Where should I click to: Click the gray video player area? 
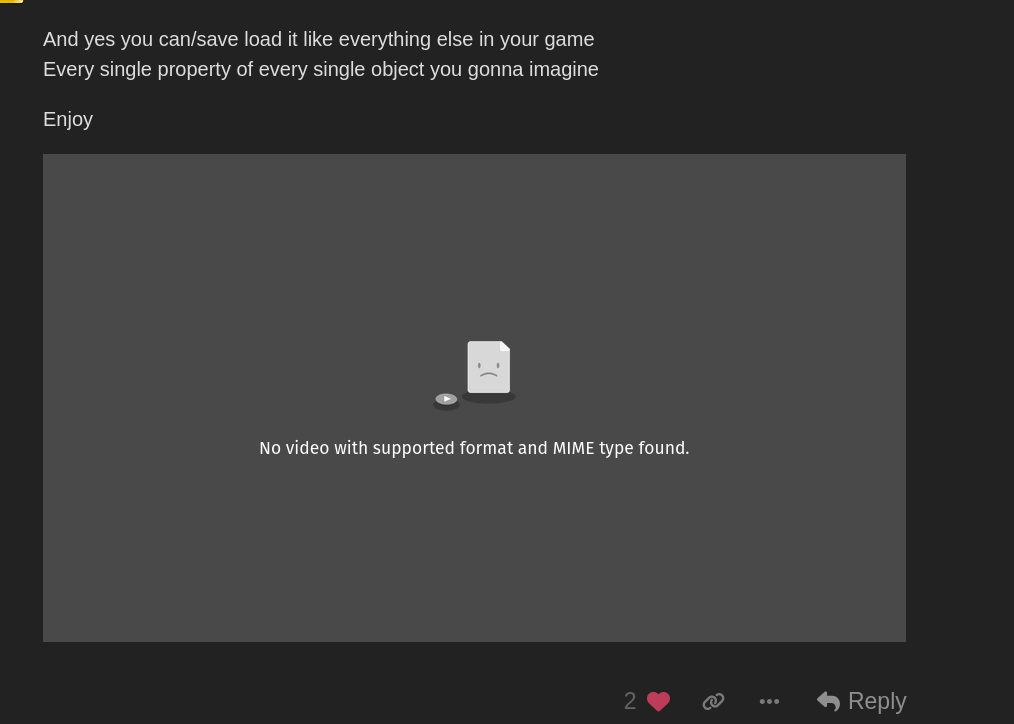tap(474, 398)
